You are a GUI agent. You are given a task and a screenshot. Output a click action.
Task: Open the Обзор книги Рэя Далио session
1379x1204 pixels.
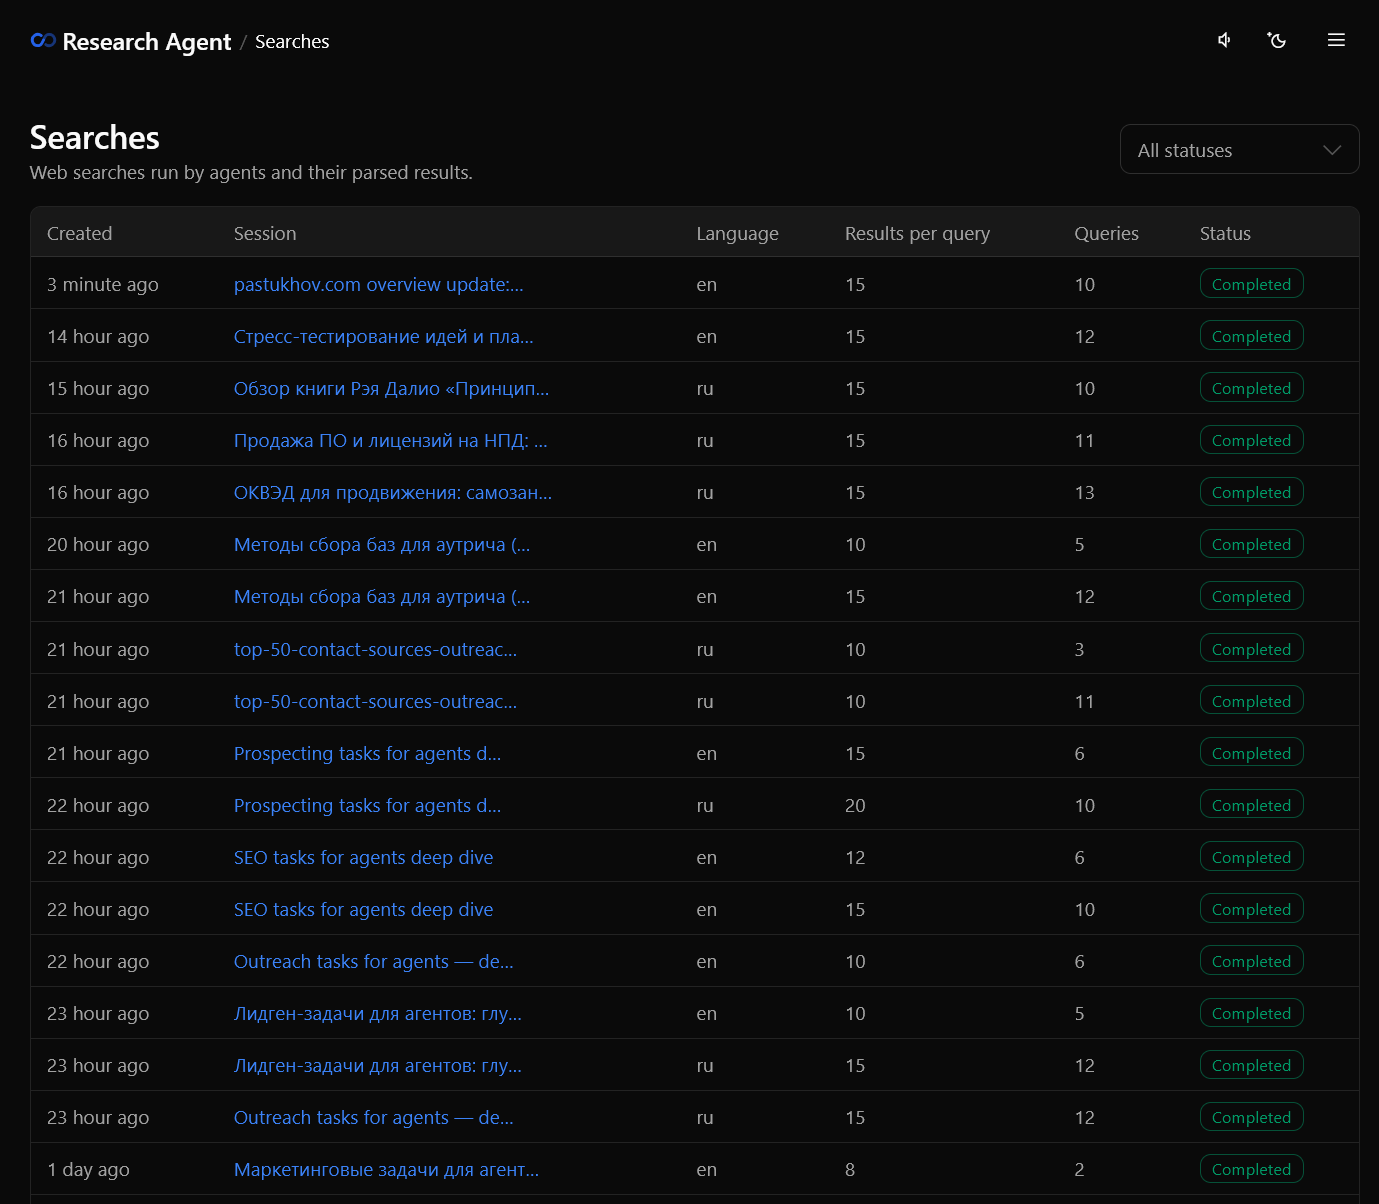[391, 389]
